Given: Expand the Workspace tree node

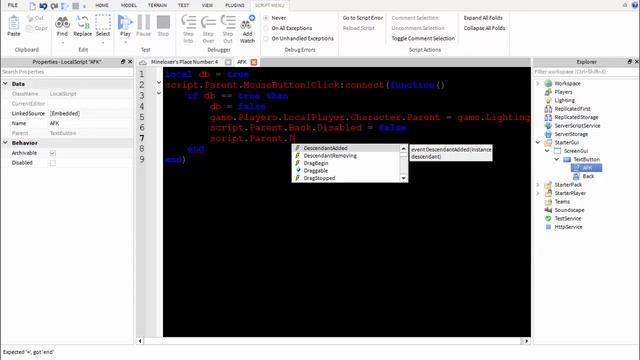Looking at the screenshot, I should (538, 83).
